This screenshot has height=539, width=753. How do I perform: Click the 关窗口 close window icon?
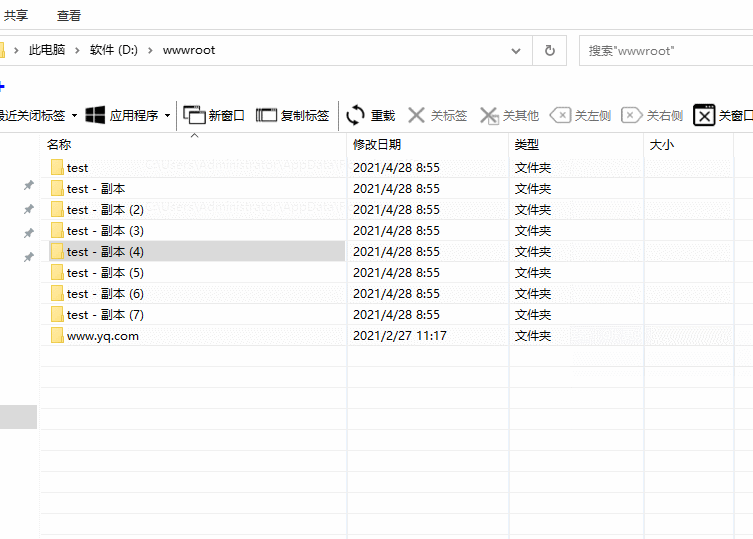pos(704,115)
